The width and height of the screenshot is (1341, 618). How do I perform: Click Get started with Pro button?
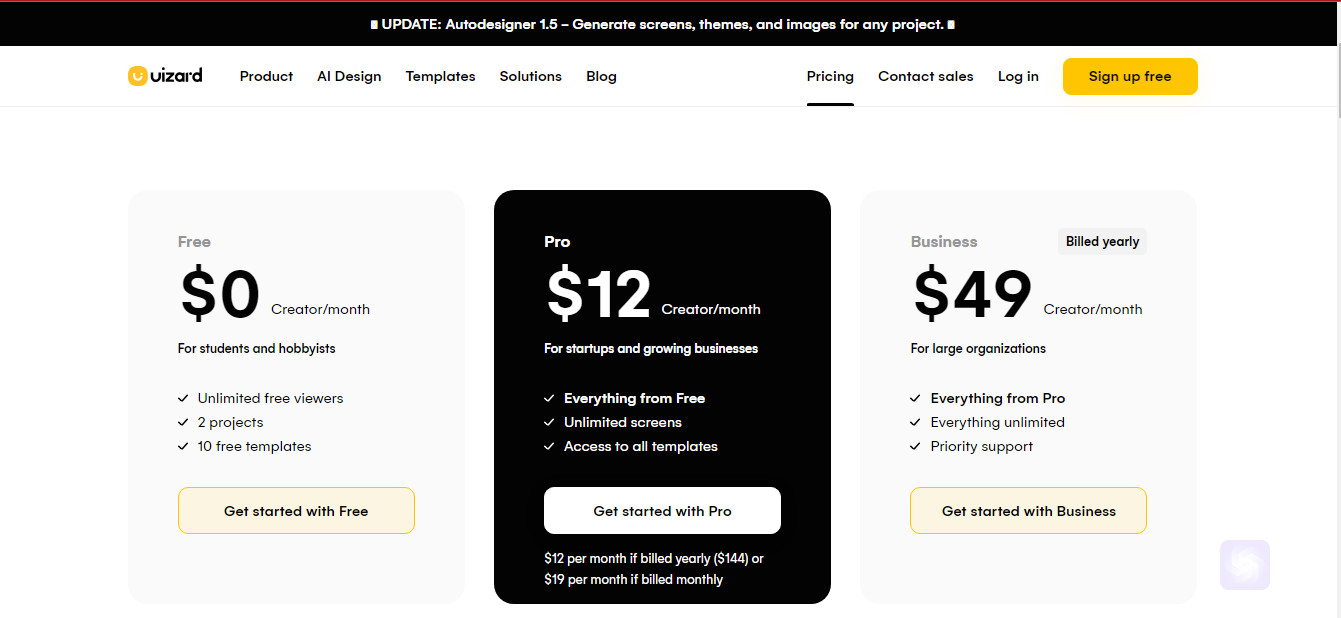(x=662, y=511)
